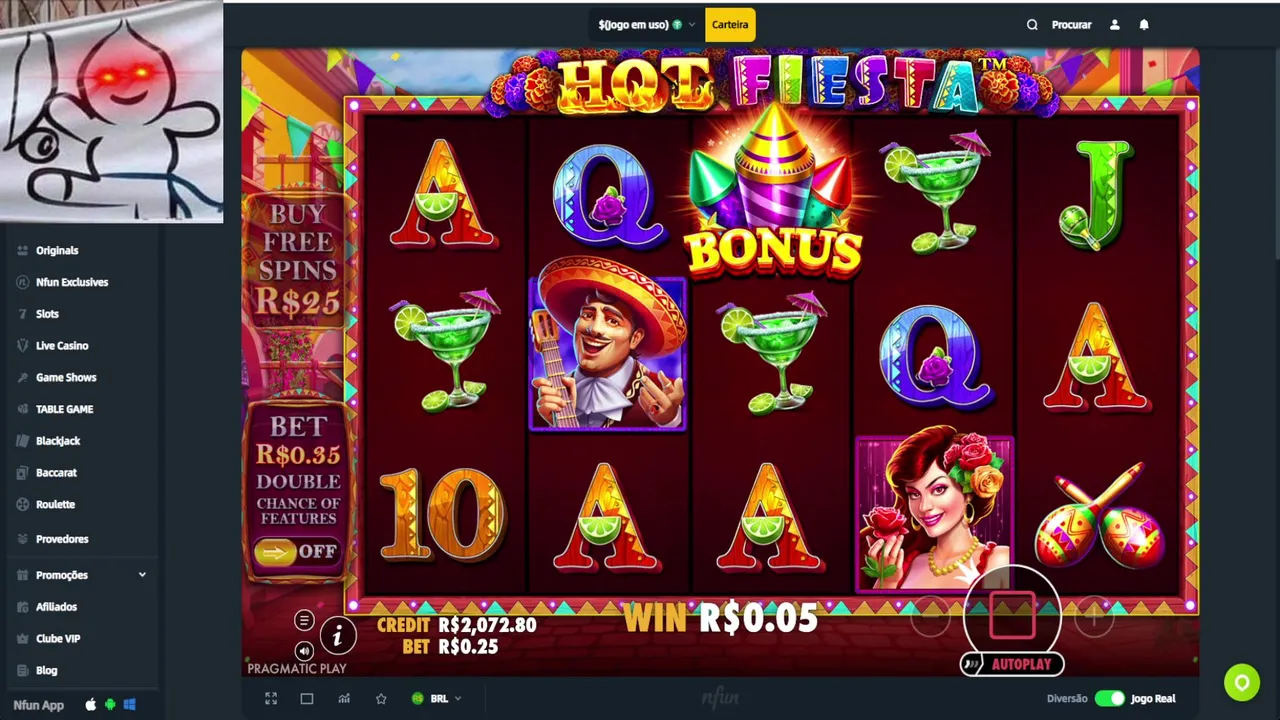1280x720 pixels.
Task: Open live stats chart icon
Action: point(344,699)
